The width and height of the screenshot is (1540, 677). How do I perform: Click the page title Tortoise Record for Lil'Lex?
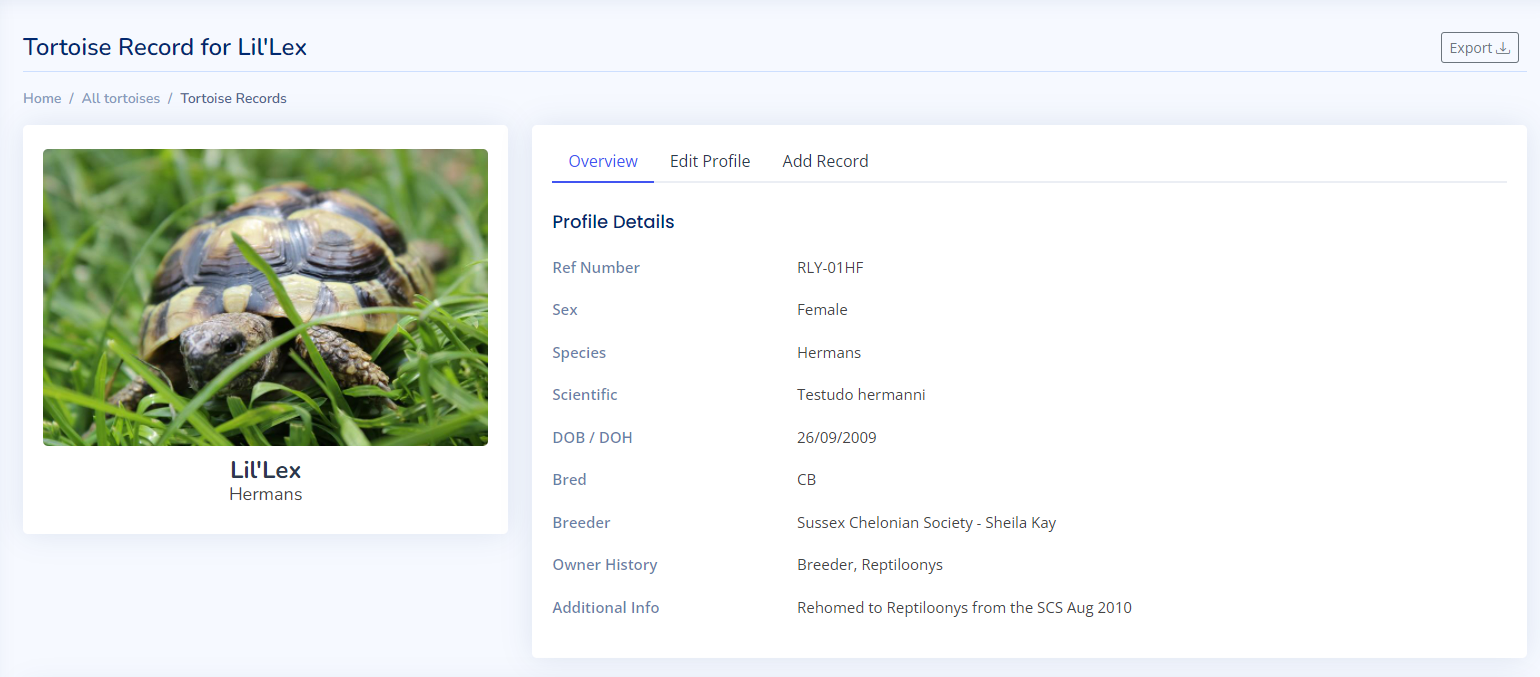(165, 47)
